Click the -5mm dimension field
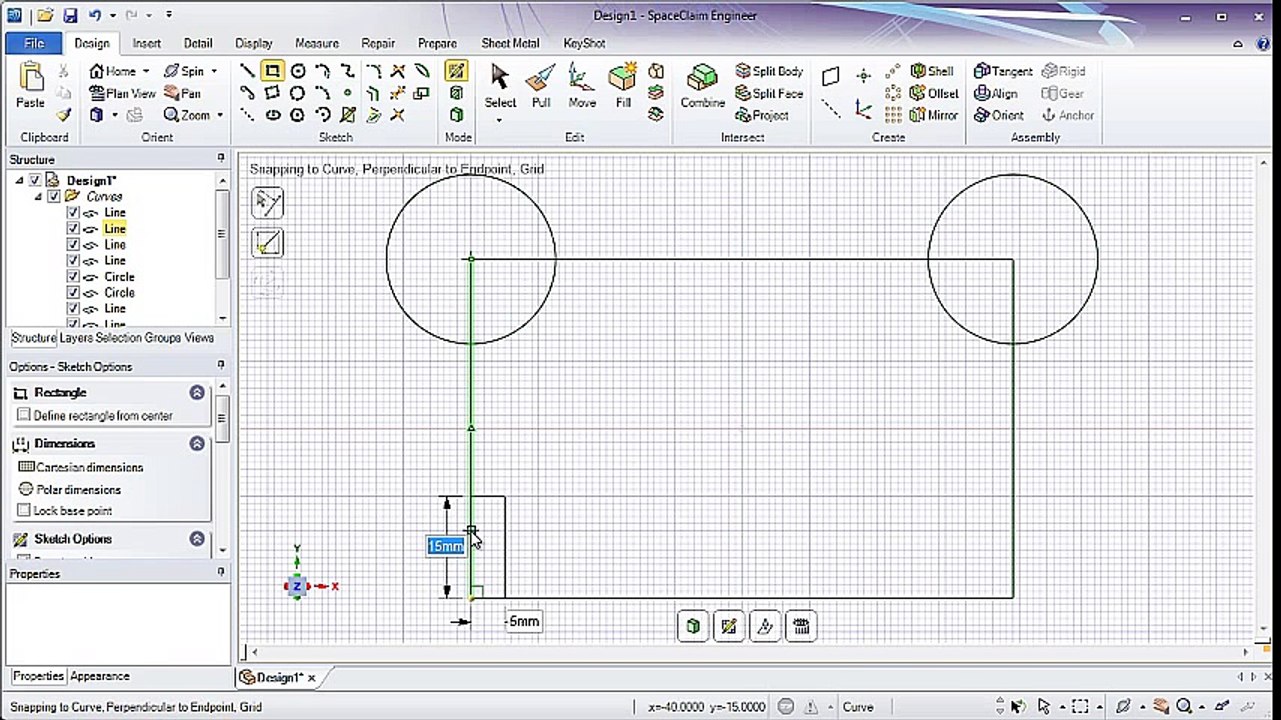Screen dimensions: 1281x720 [x=523, y=621]
